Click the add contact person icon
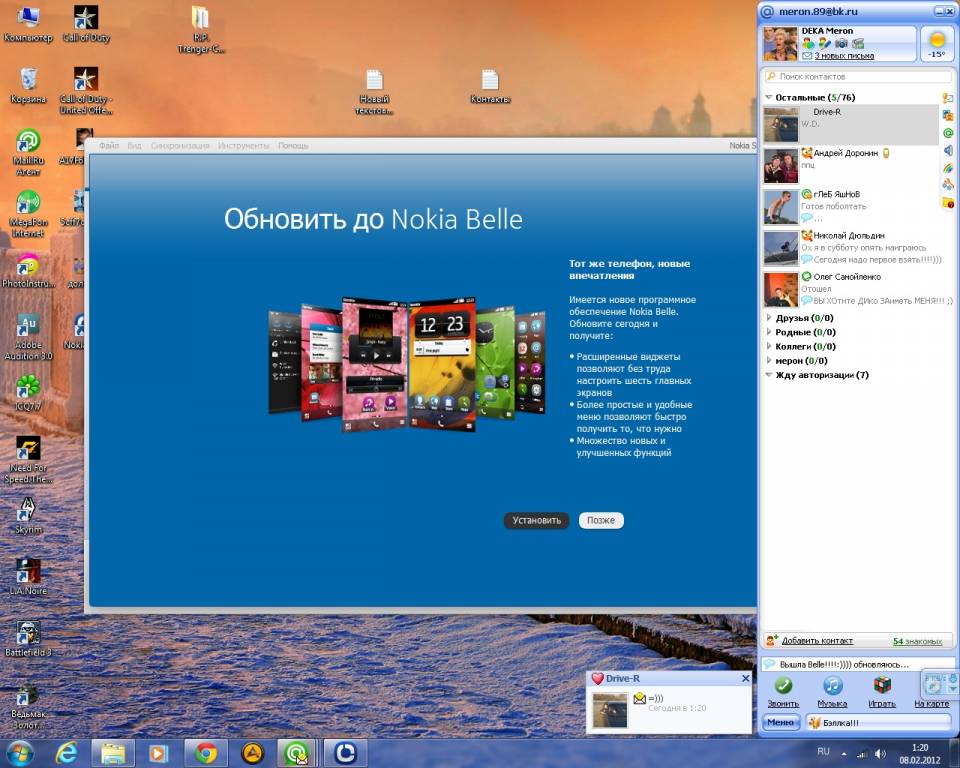The height and width of the screenshot is (768, 960). click(x=771, y=641)
